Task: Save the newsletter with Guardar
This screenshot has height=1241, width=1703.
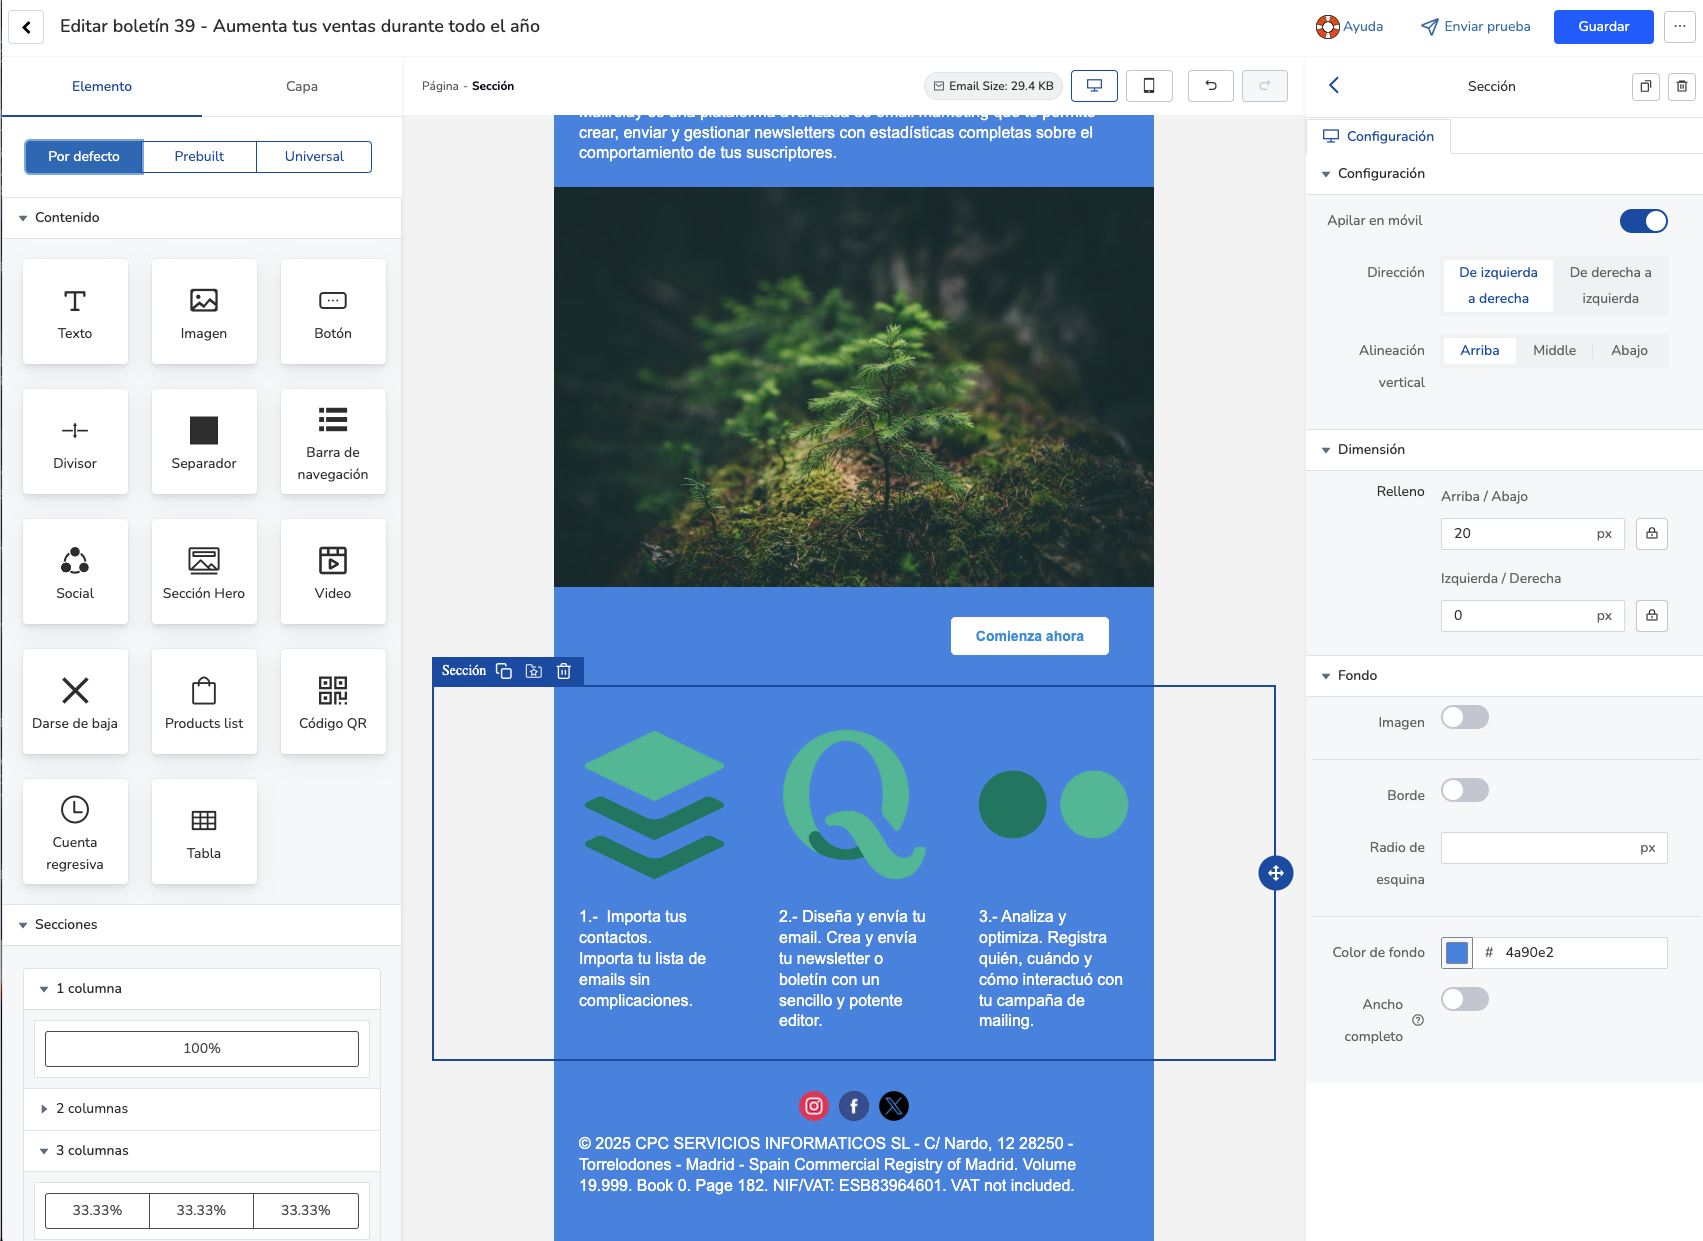Action: tap(1604, 27)
